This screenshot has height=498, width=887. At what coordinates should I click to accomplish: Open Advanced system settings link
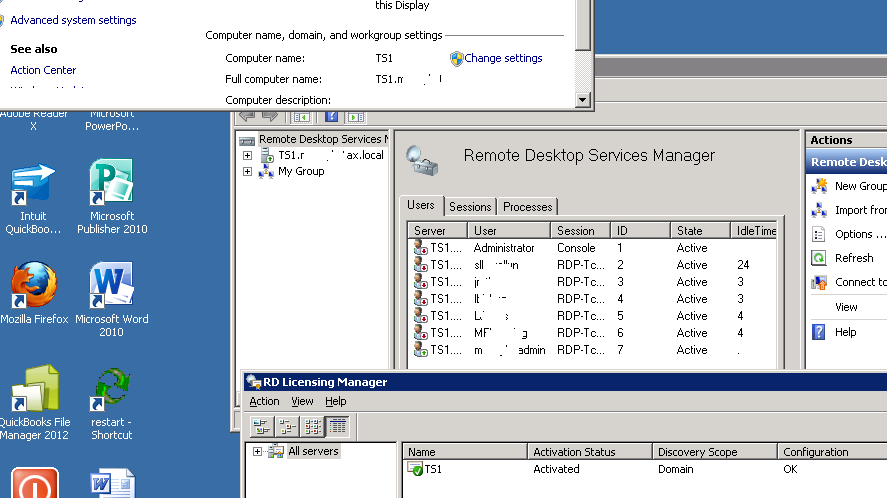pos(73,20)
